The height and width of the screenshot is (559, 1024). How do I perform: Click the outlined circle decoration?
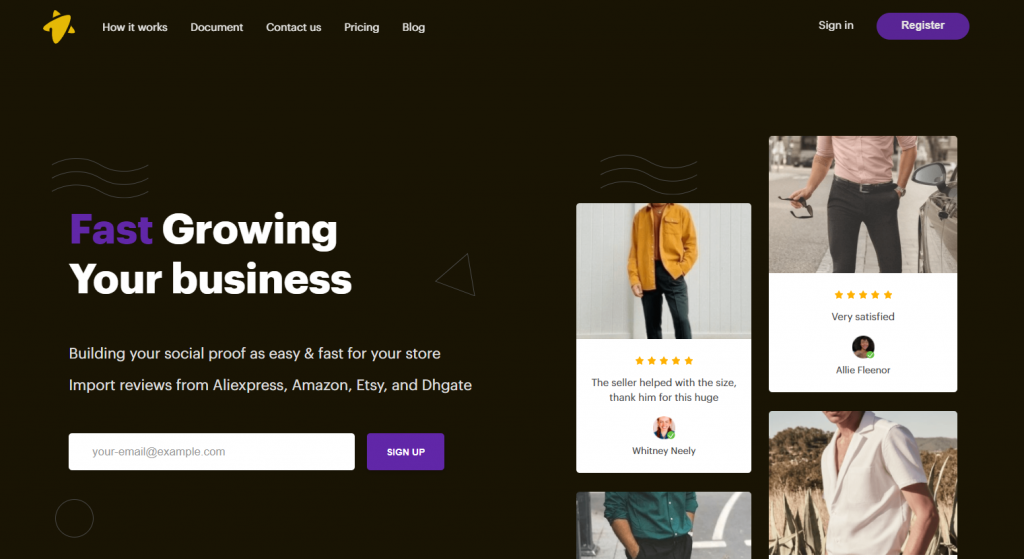pos(74,519)
